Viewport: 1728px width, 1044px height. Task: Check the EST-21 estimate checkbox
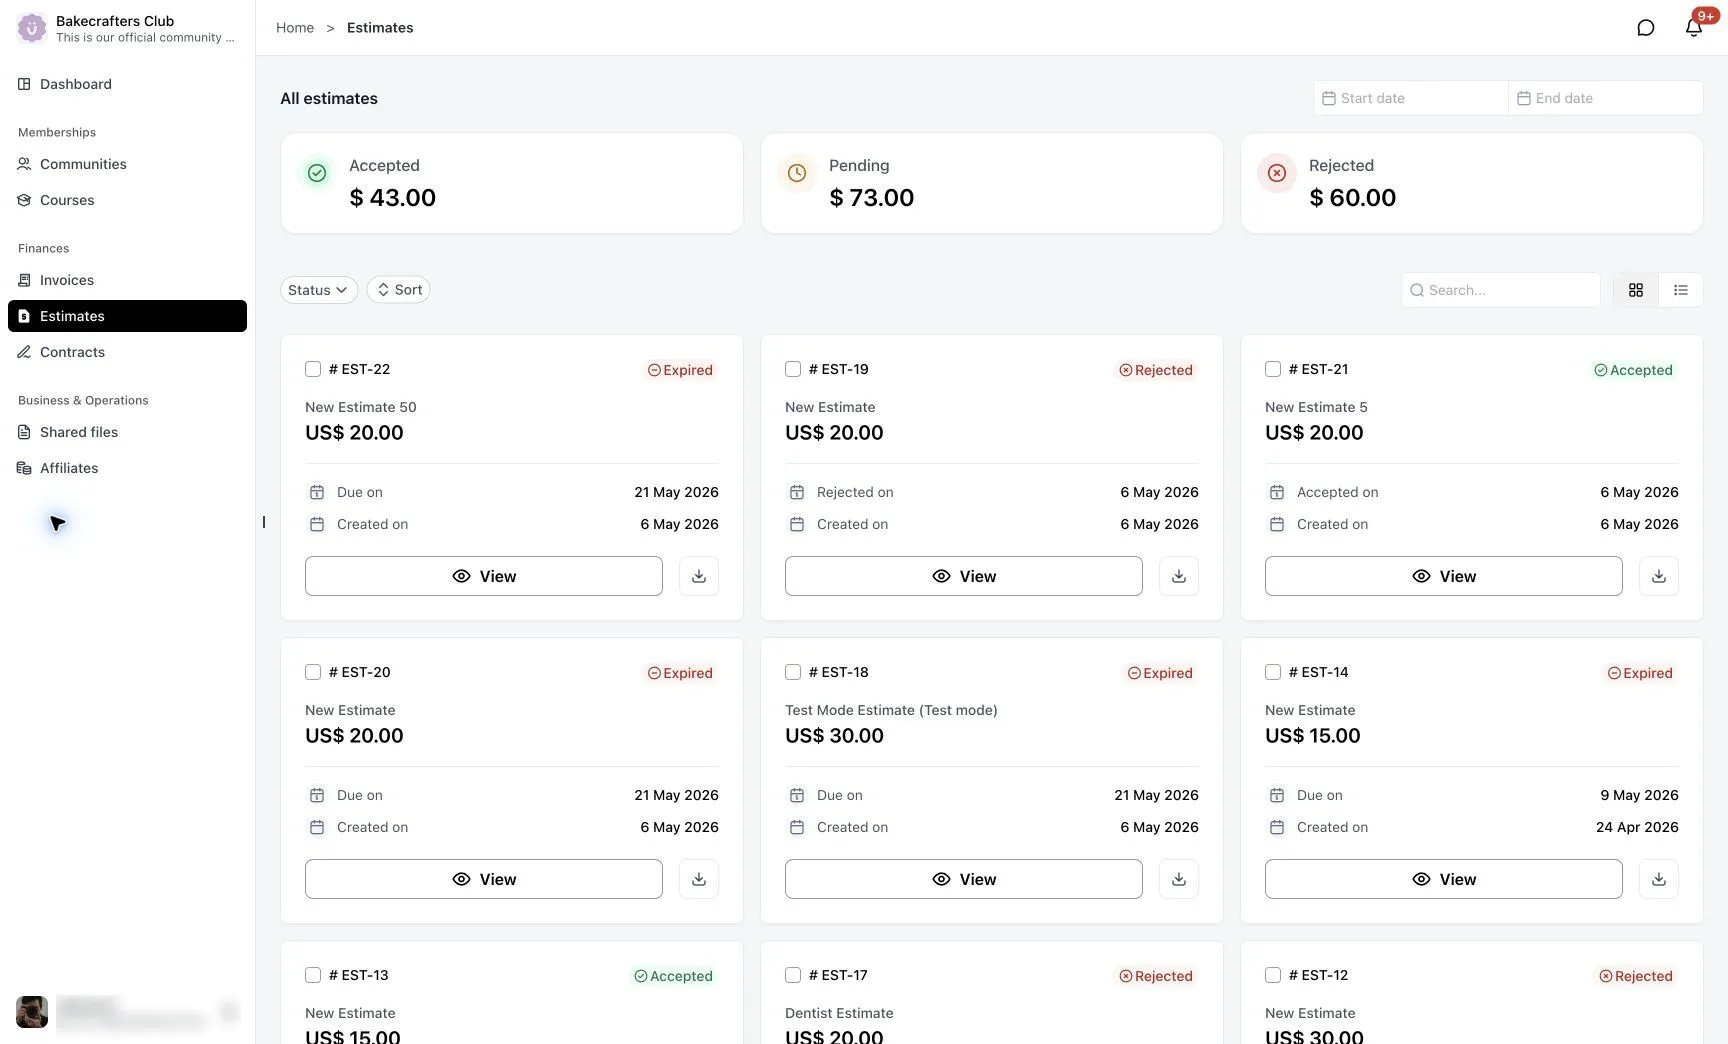[x=1273, y=369]
